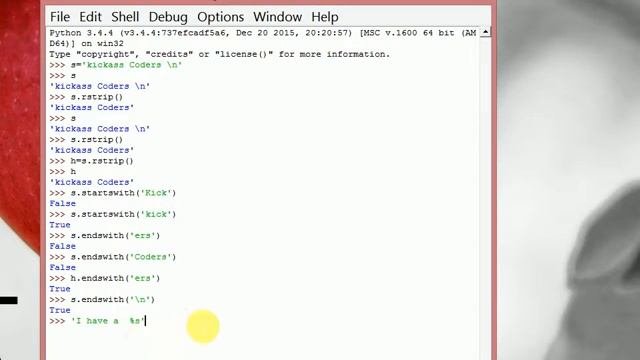Click the 'D64)] on win32' line

(87, 43)
